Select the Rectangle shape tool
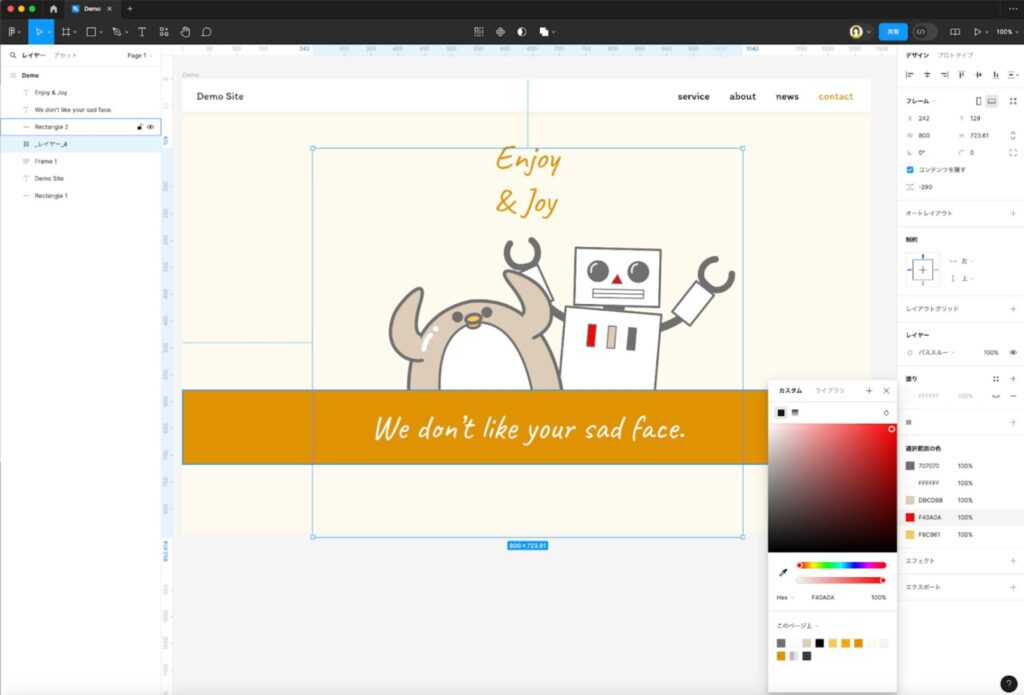Screen dimensions: 1024x695 [x=91, y=31]
